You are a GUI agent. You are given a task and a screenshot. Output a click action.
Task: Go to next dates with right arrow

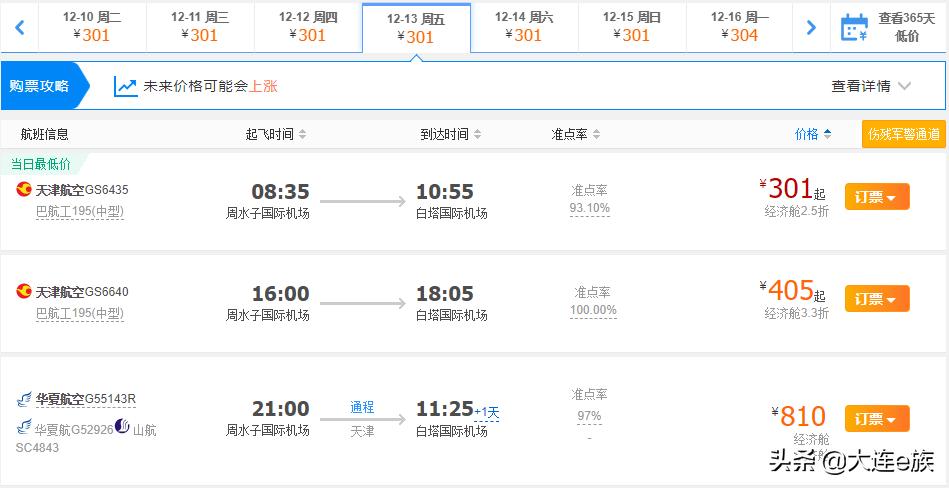(811, 27)
